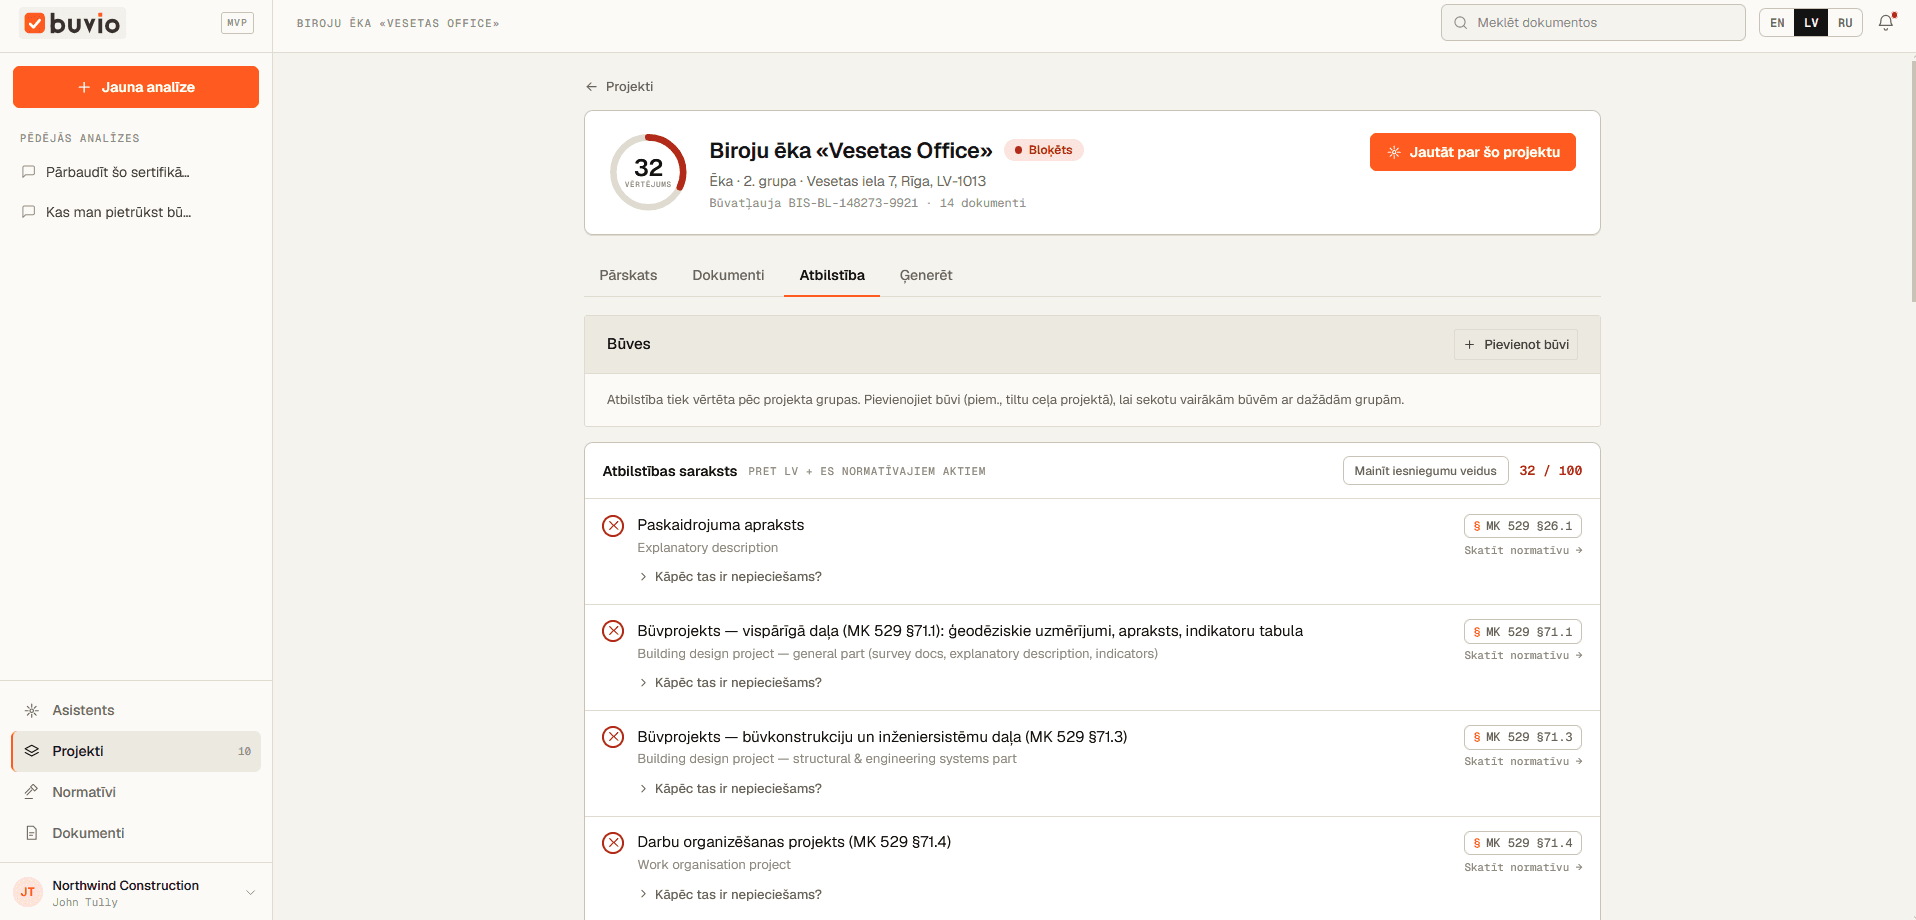The height and width of the screenshot is (920, 1916).
Task: Click the red X status for Darbu organizēšanas projekts
Action: click(613, 843)
